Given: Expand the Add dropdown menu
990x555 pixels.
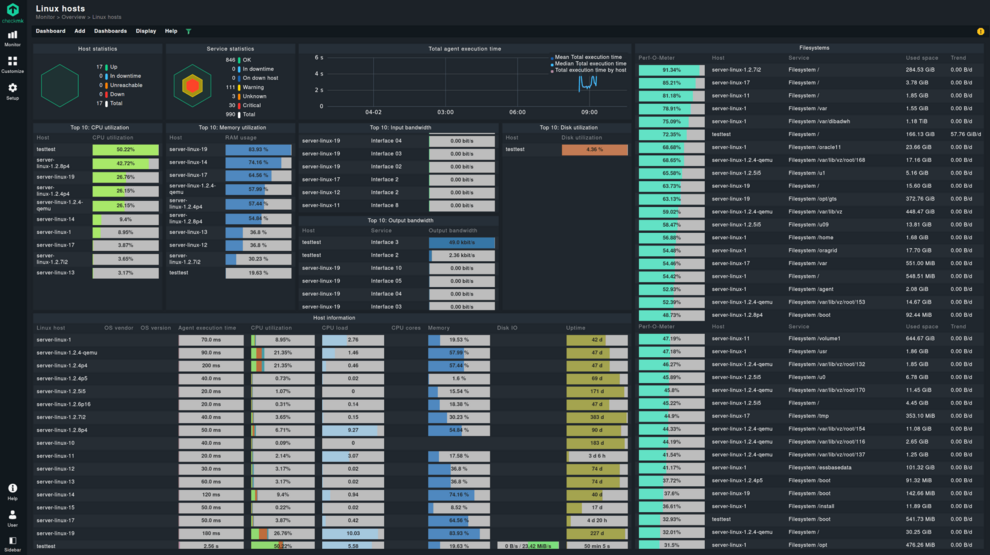Looking at the screenshot, I should coord(80,31).
